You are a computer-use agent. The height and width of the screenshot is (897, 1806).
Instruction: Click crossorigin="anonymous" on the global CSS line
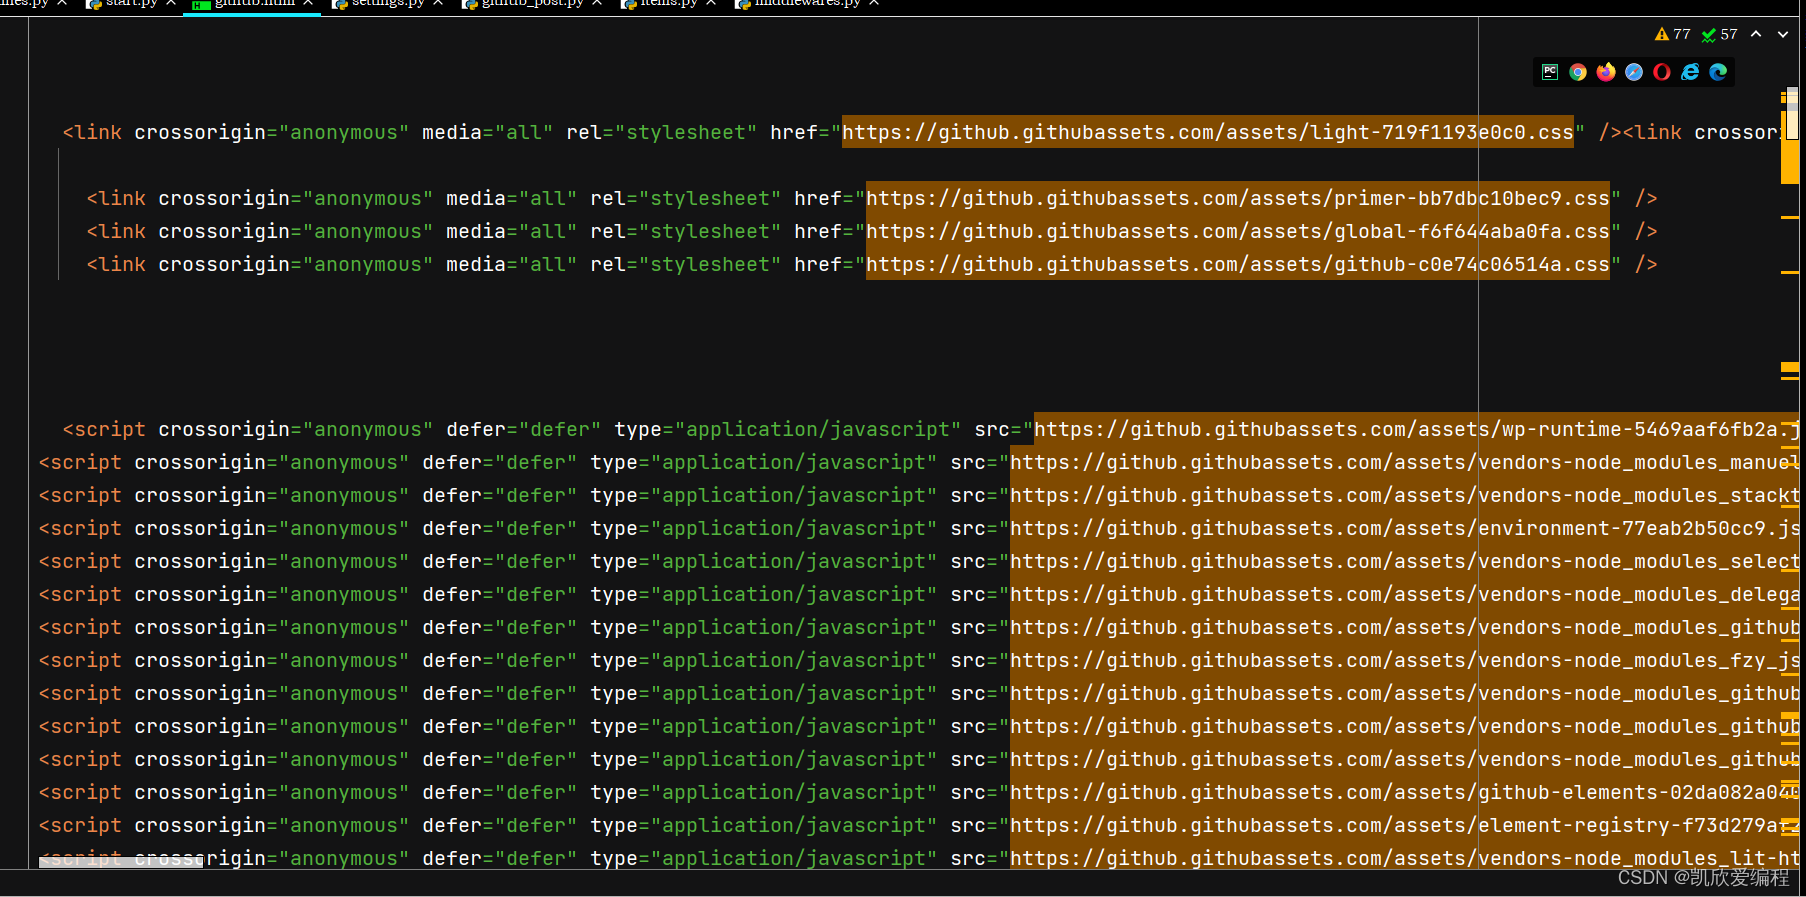tap(296, 231)
